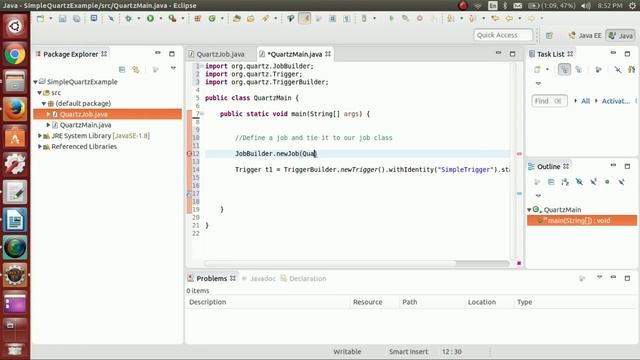The image size is (640, 360).
Task: Open dropdown arrow next to New Class icon
Action: (222, 18)
